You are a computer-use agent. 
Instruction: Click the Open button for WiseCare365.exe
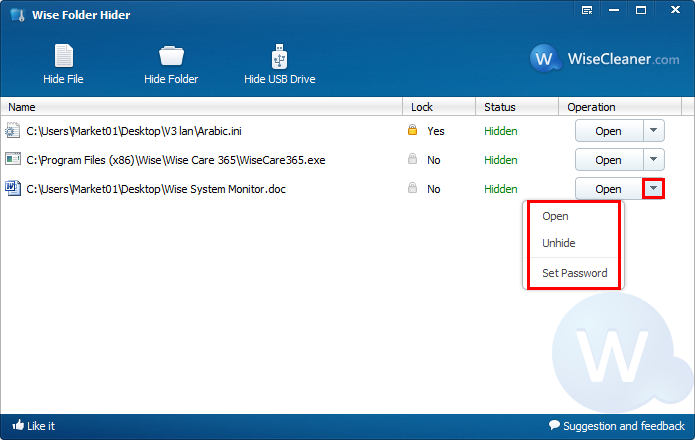pyautogui.click(x=609, y=160)
